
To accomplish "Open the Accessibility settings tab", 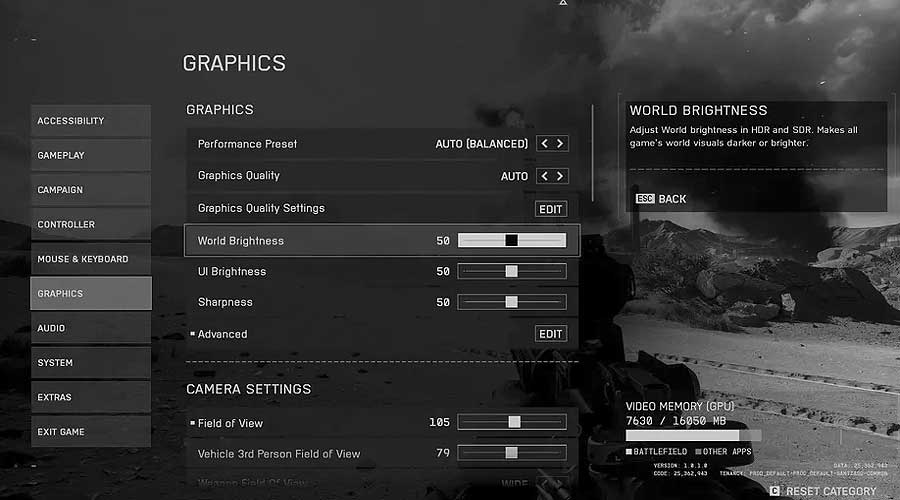I will [91, 121].
